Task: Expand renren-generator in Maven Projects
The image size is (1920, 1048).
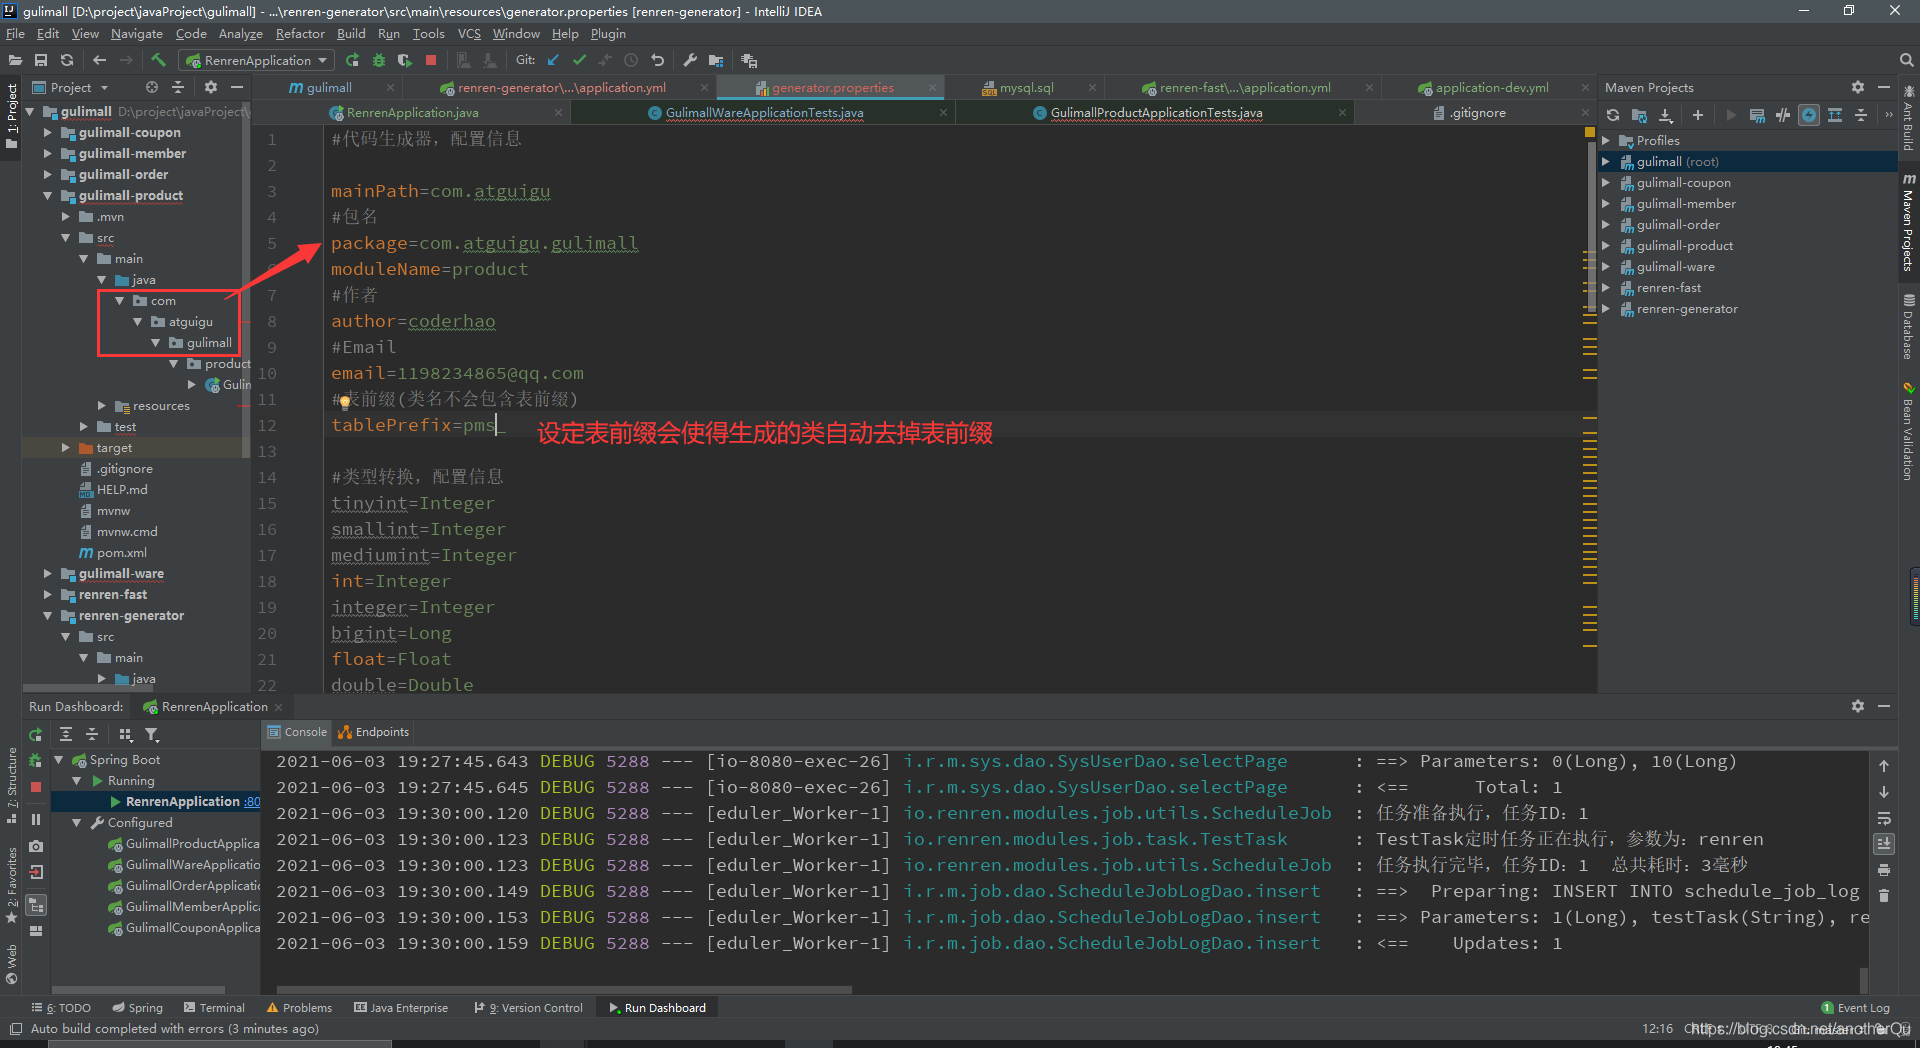Action: coord(1606,308)
